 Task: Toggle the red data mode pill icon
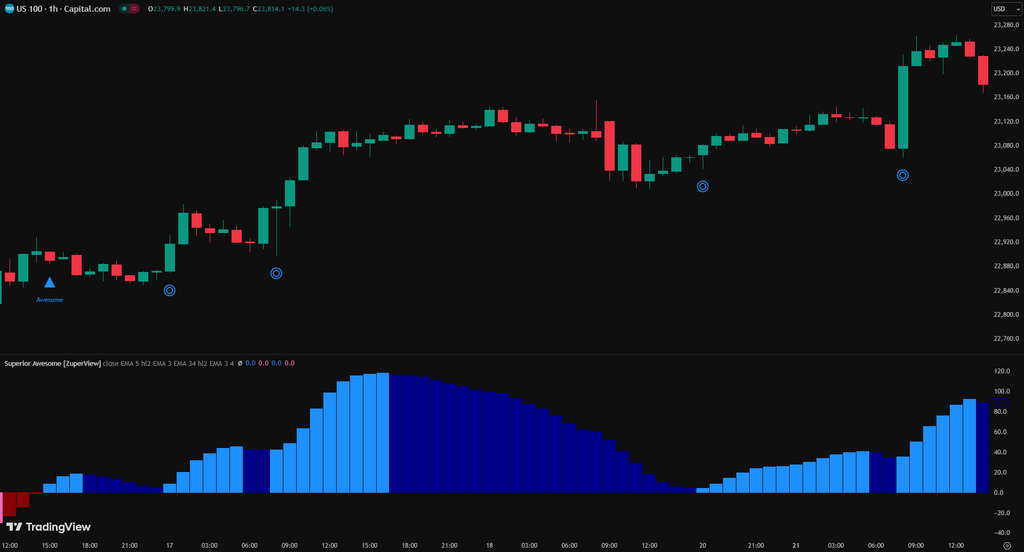click(x=134, y=9)
